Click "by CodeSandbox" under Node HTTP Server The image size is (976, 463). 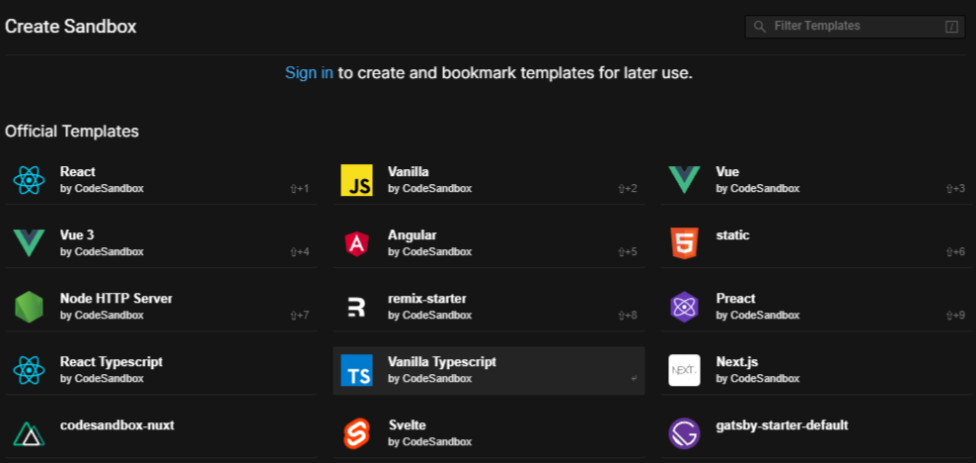pos(102,315)
